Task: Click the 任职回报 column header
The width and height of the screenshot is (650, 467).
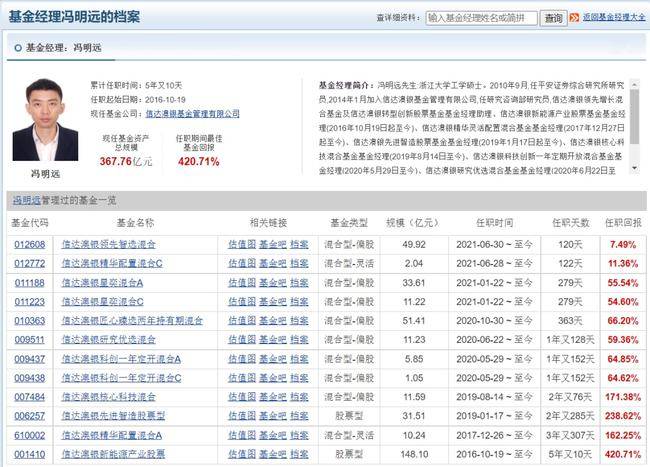Action: pos(623,223)
